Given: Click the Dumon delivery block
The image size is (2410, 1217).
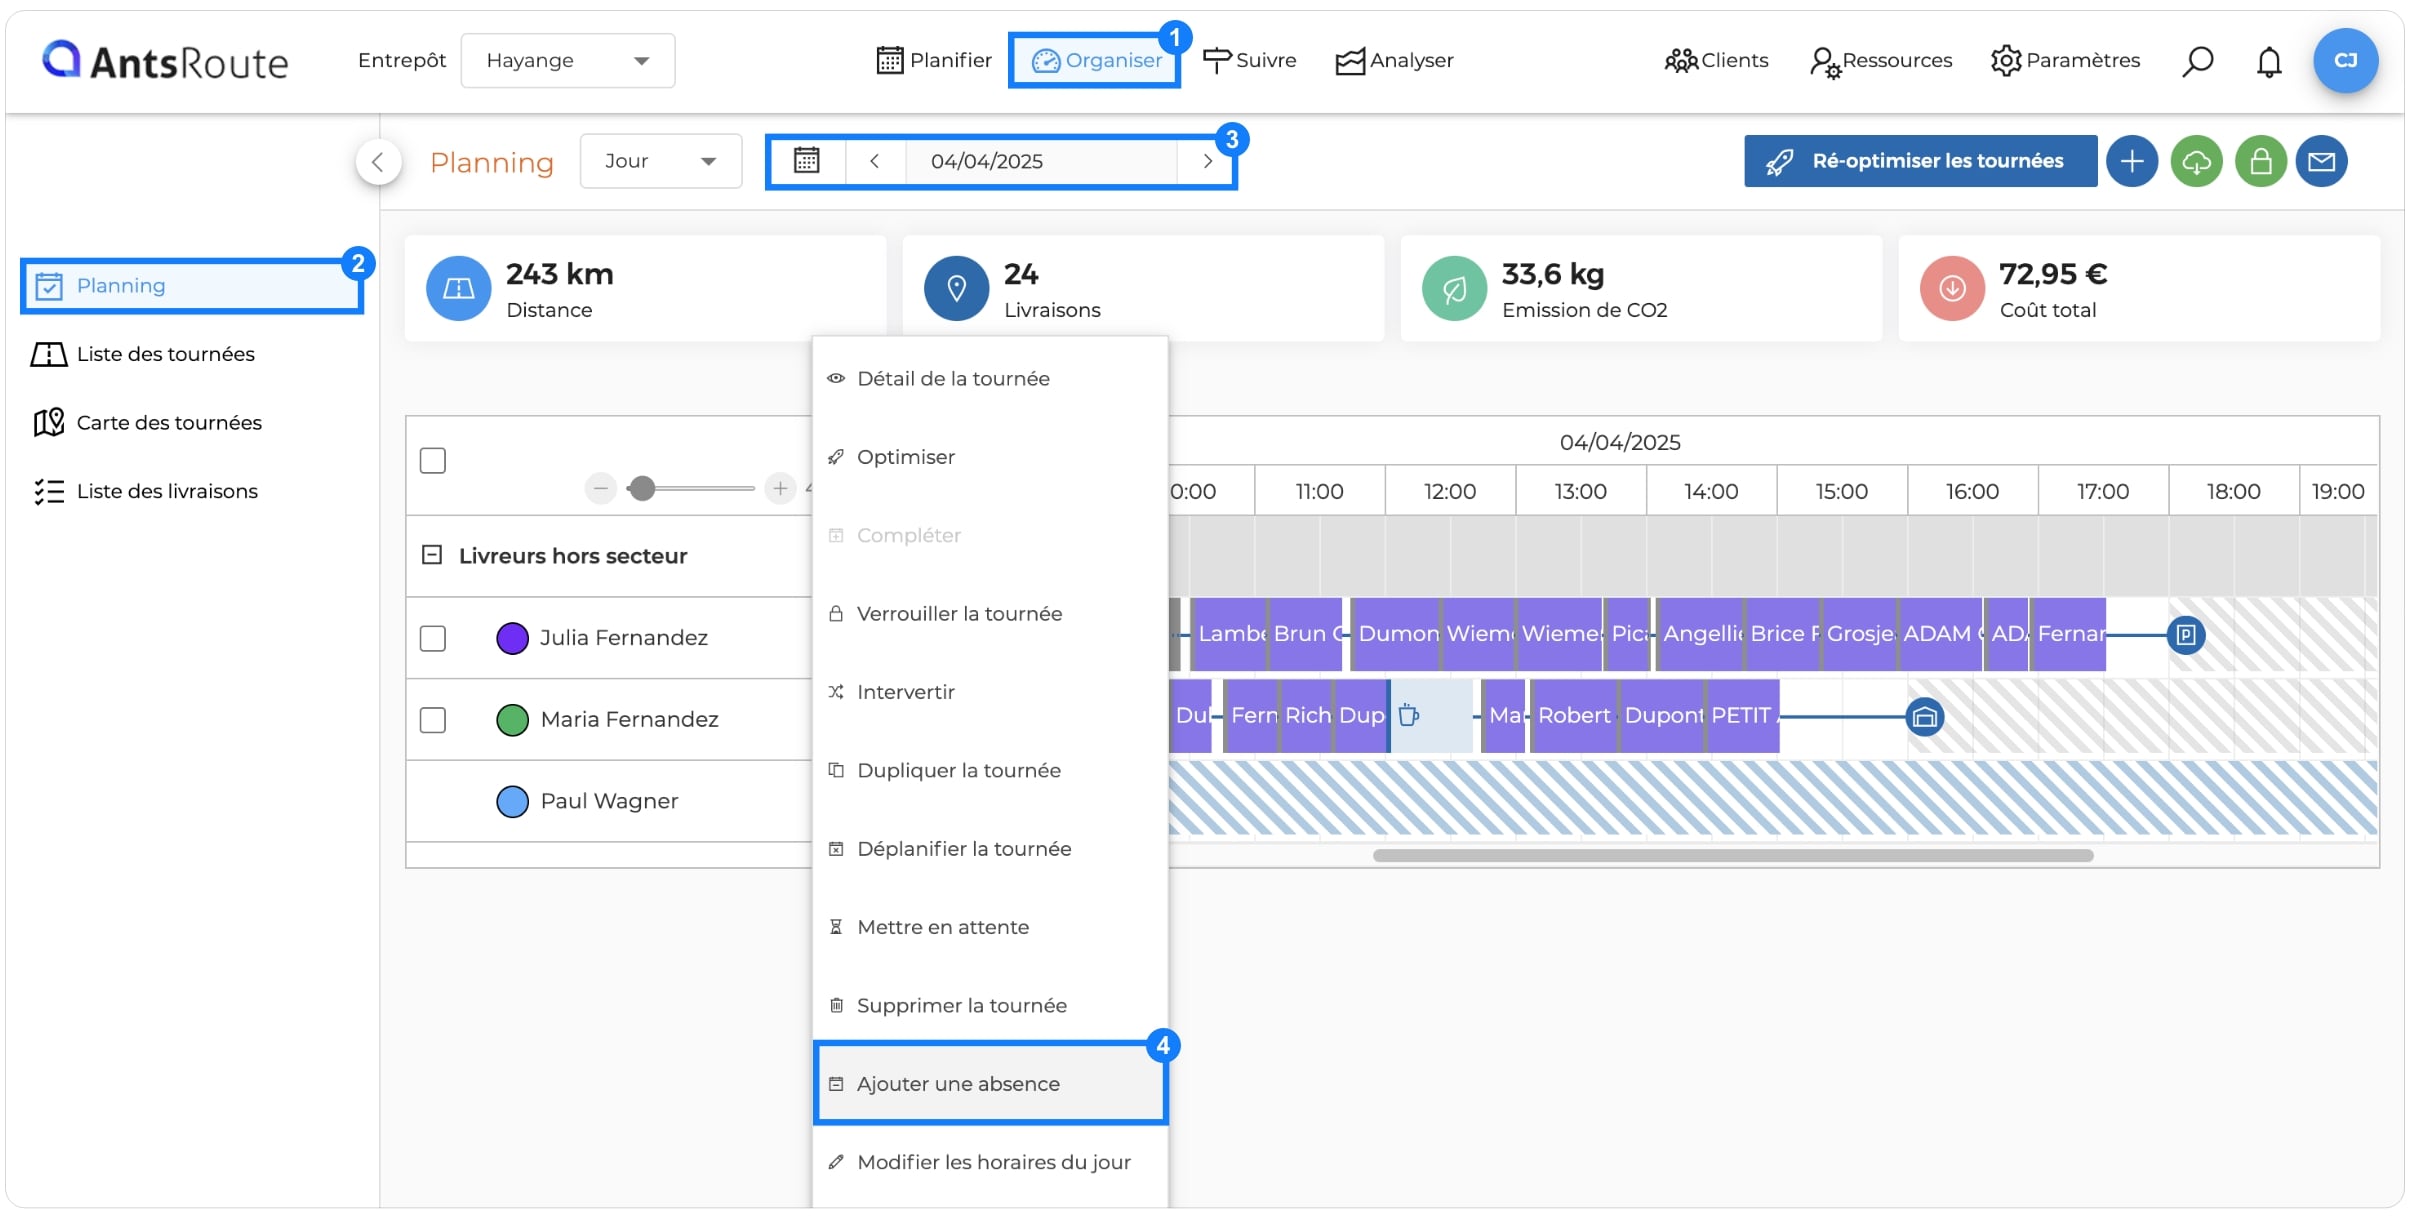Looking at the screenshot, I should pyautogui.click(x=1396, y=634).
